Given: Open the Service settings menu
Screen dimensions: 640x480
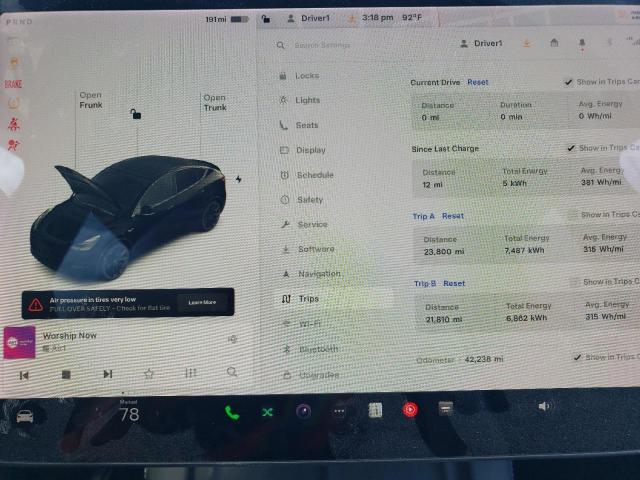Looking at the screenshot, I should 305,224.
